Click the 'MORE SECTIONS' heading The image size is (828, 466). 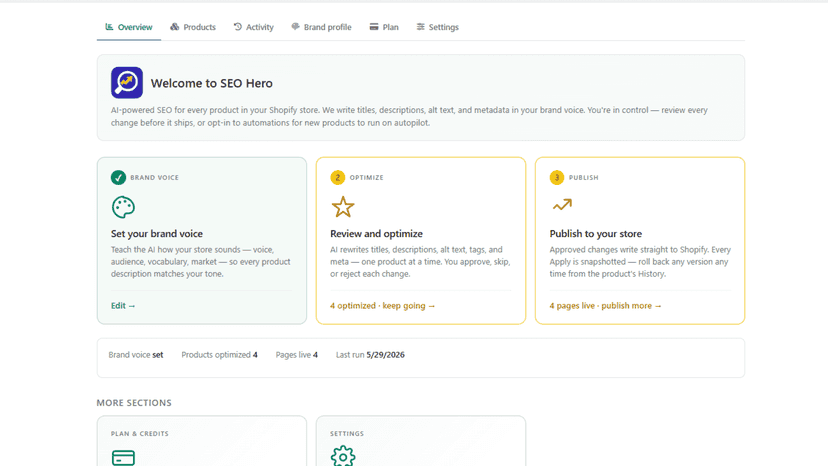tap(134, 403)
